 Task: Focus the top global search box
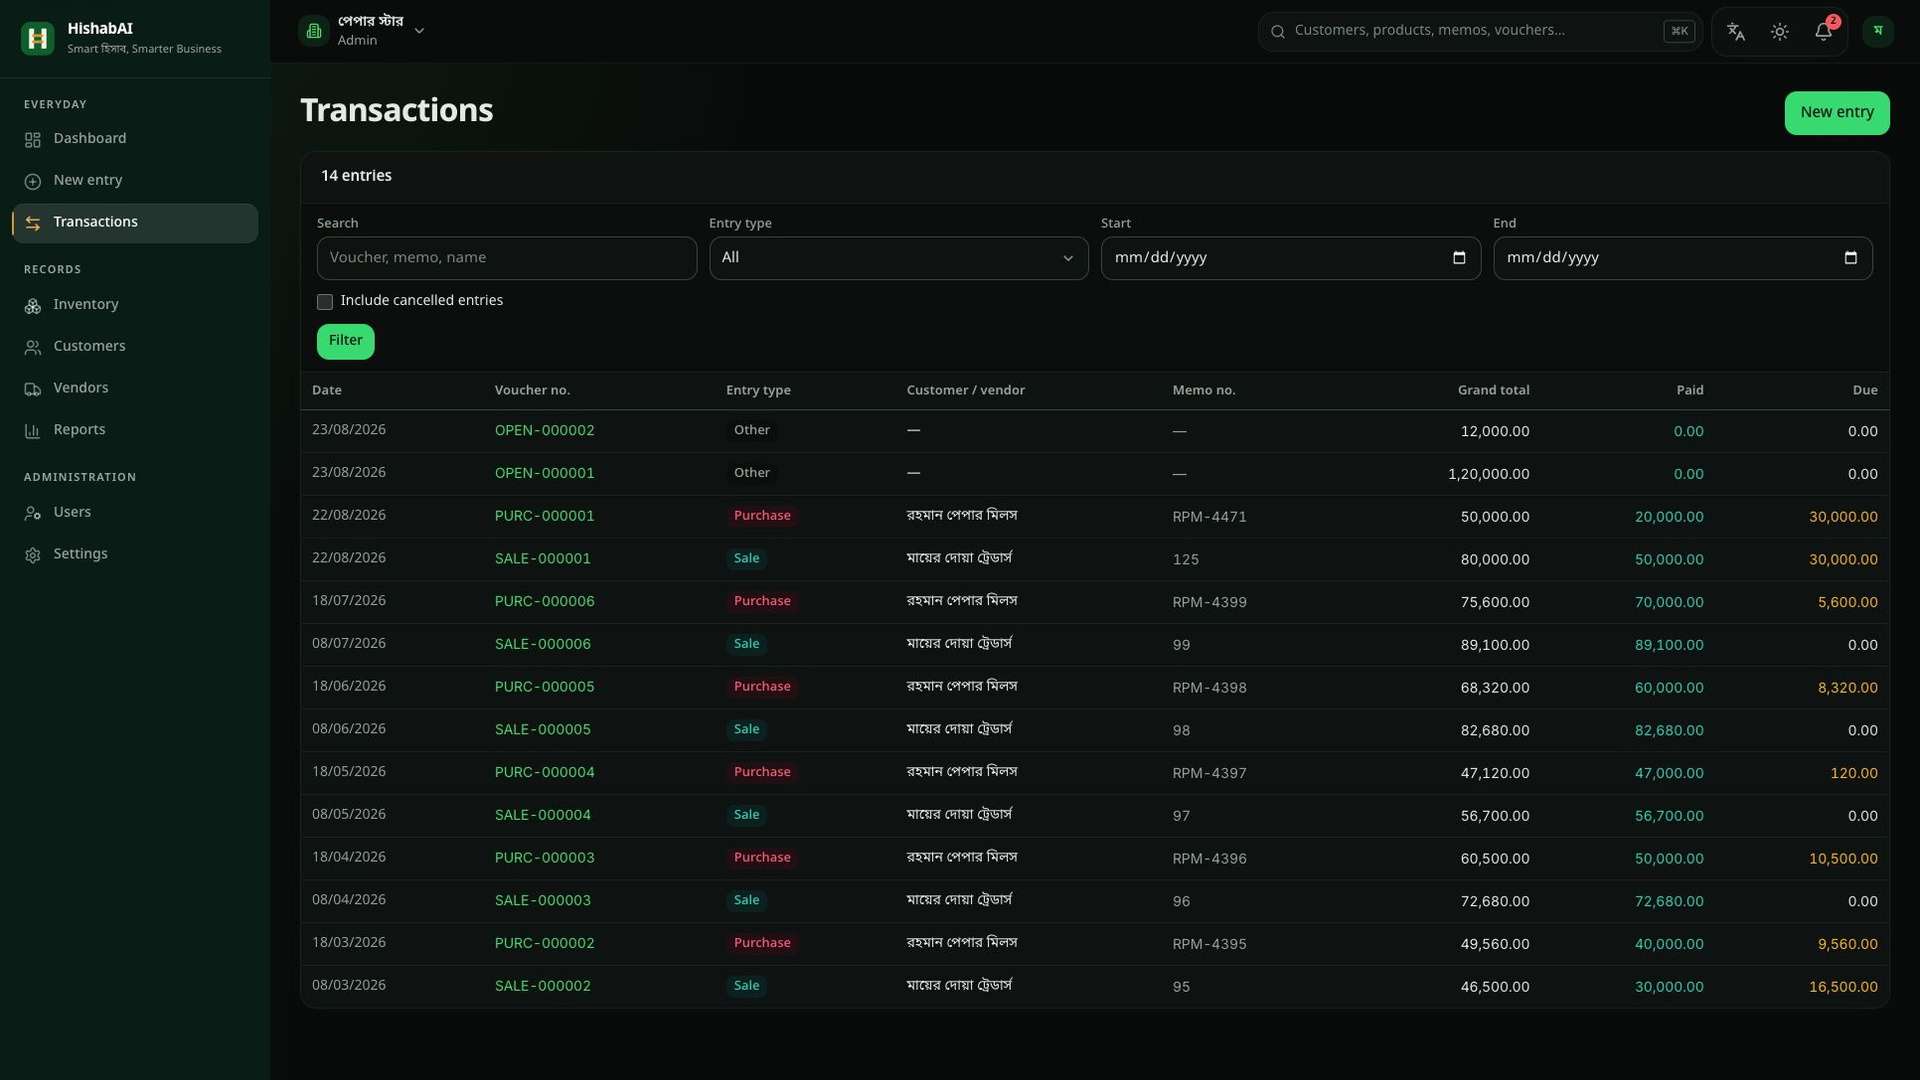click(1480, 31)
